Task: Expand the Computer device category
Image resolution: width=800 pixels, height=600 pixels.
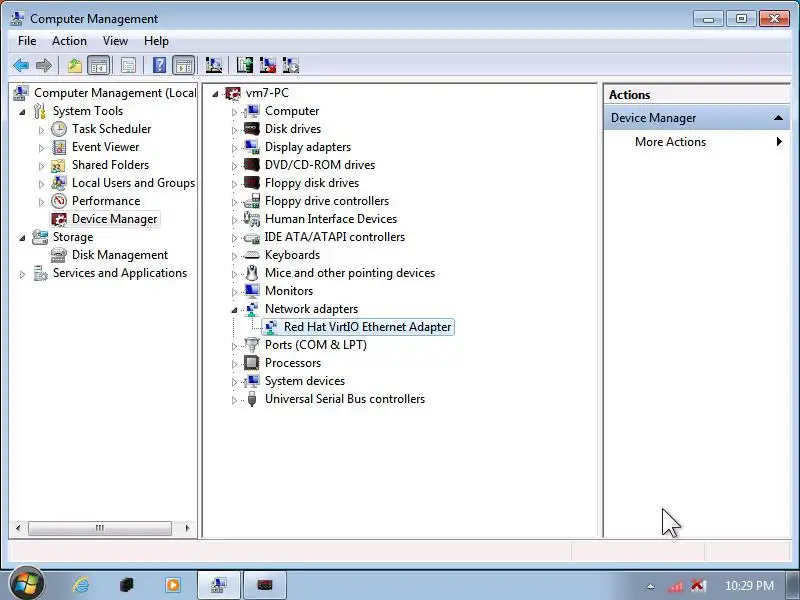Action: [234, 112]
